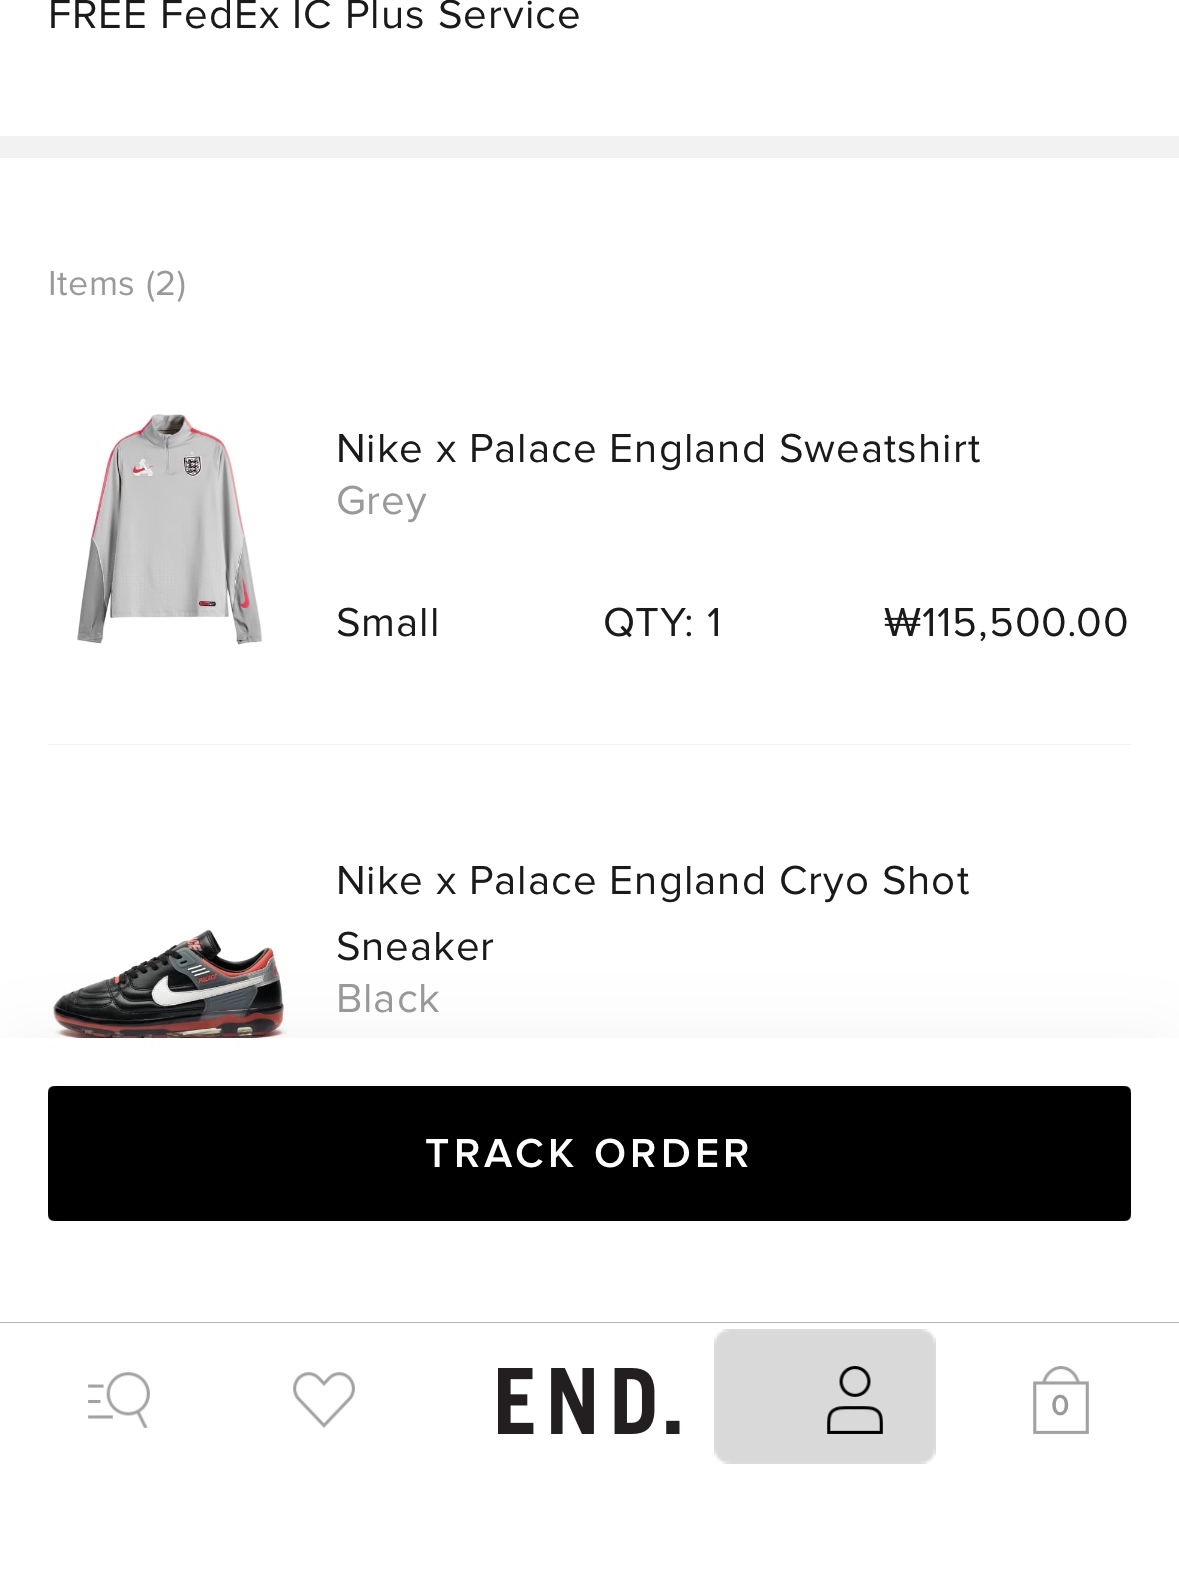Click the Items (2) heading
The image size is (1179, 1572).
tap(117, 284)
